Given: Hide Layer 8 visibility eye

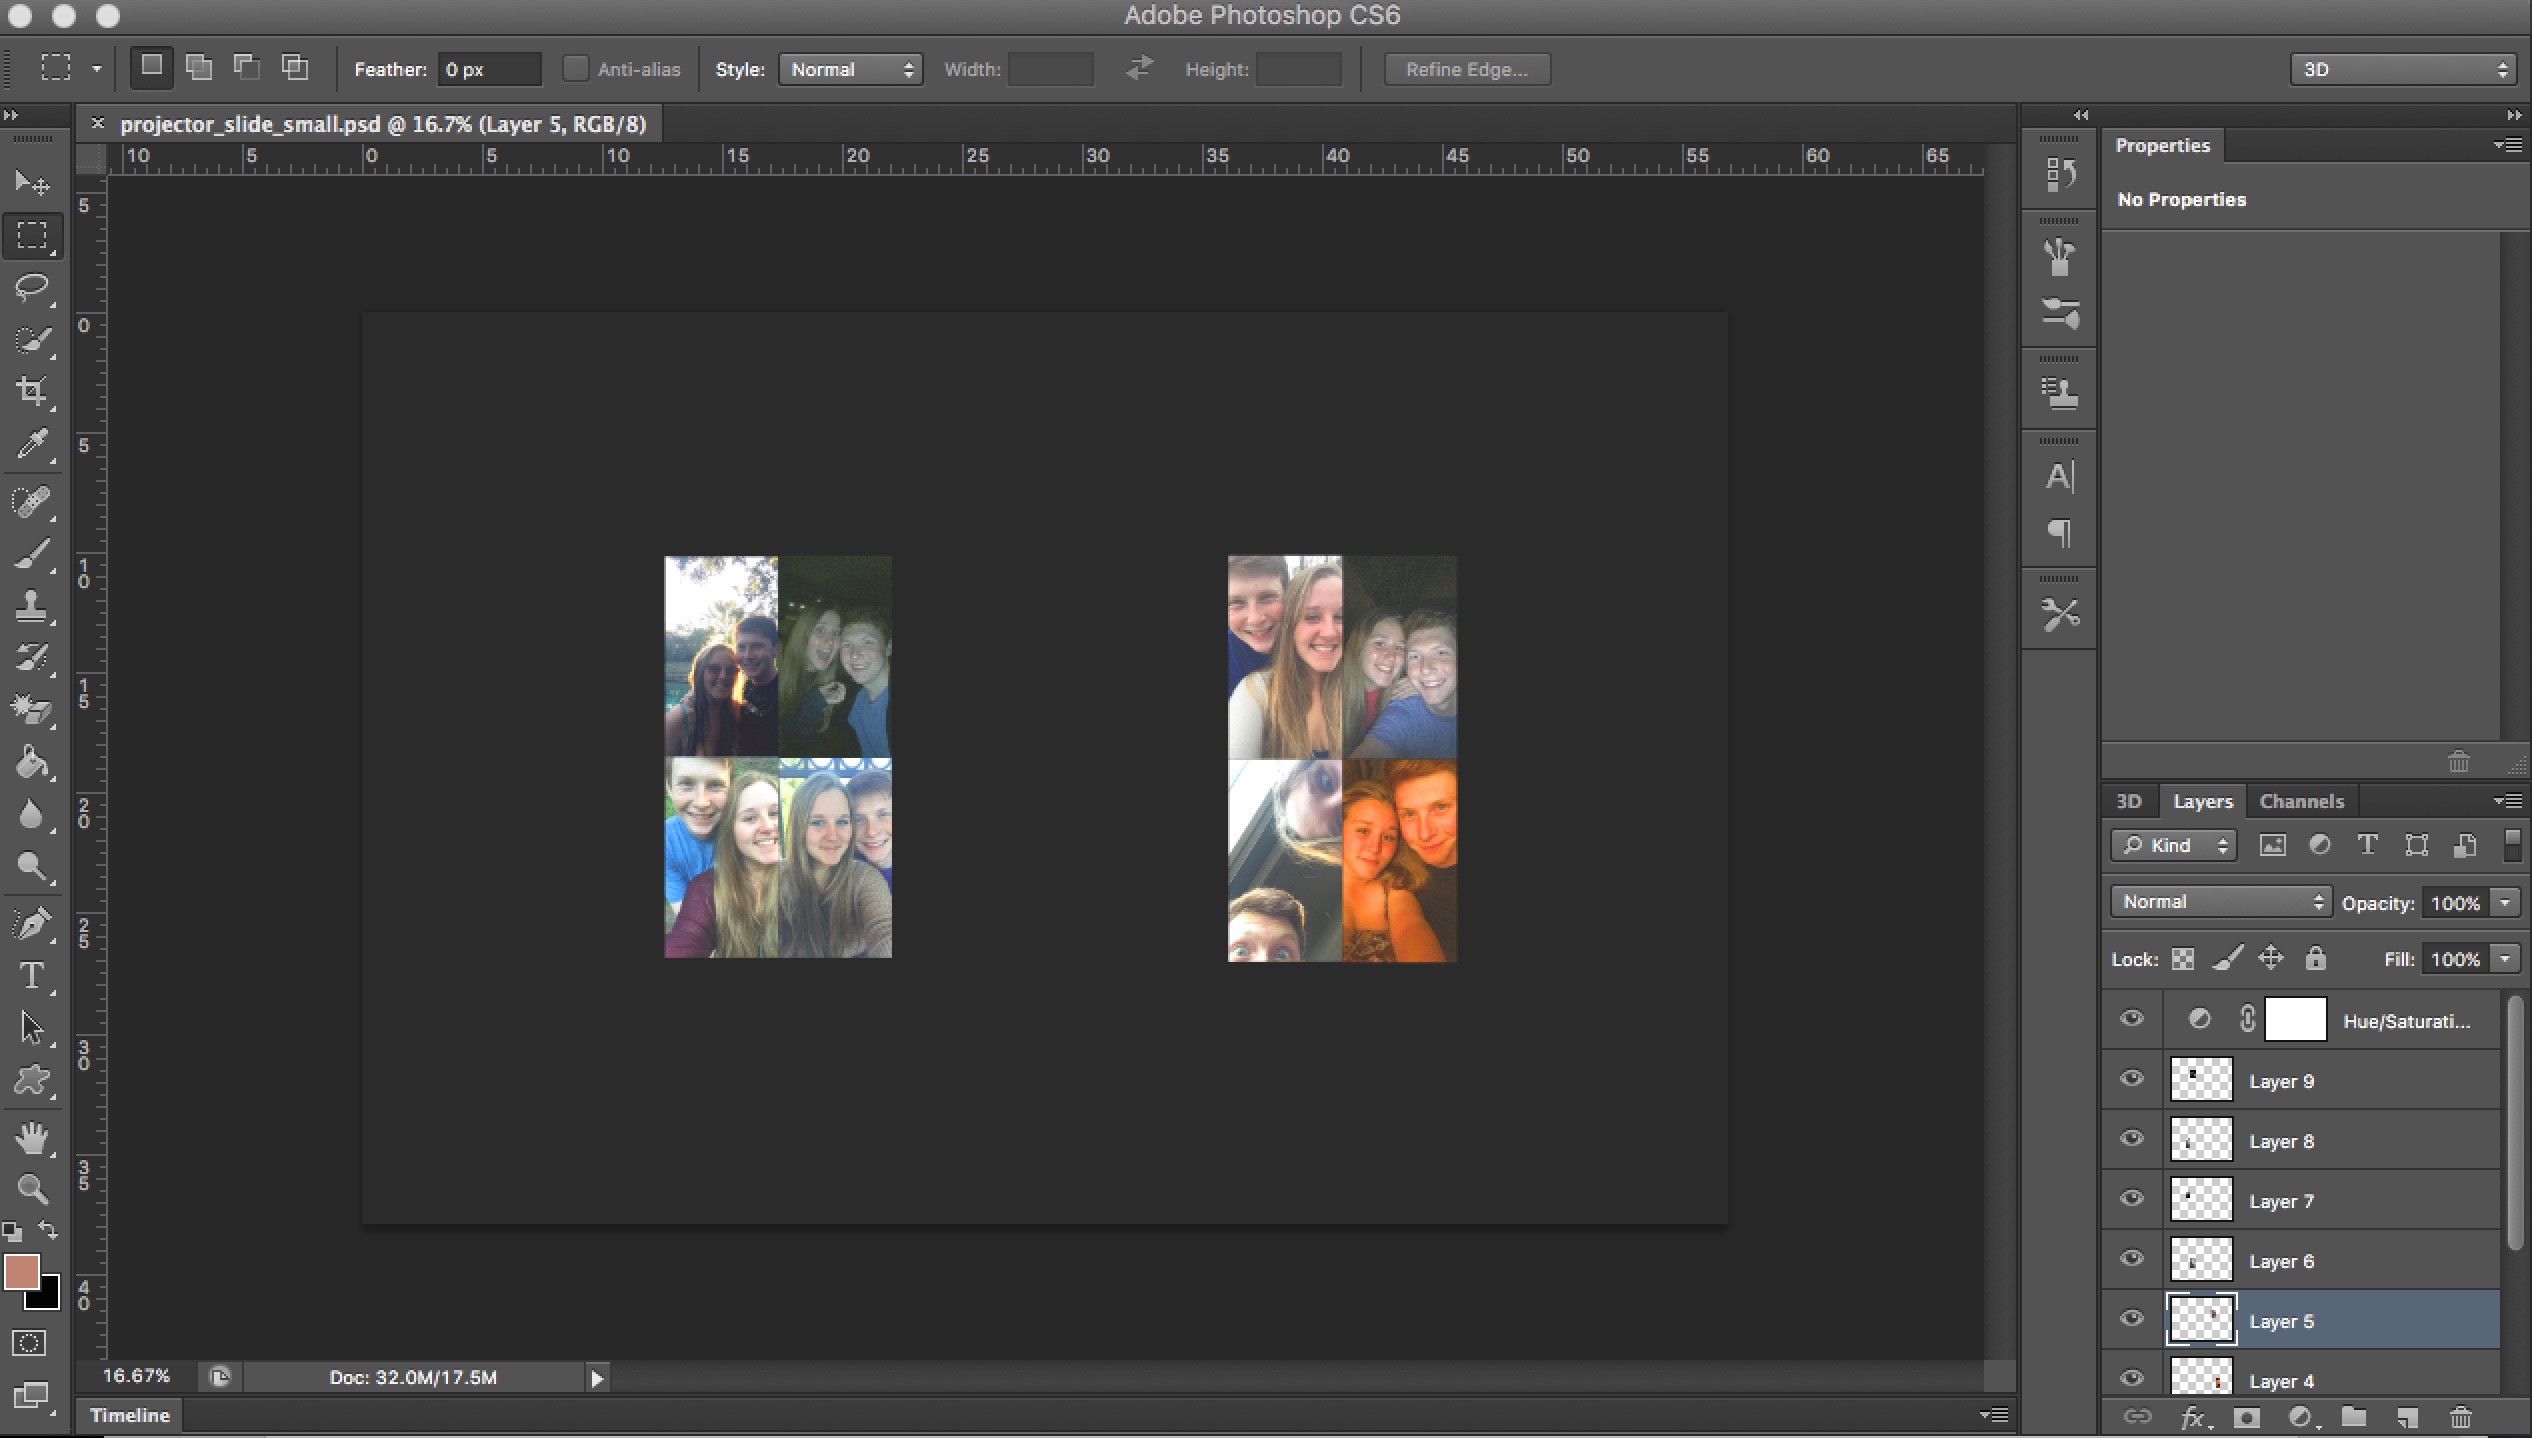Looking at the screenshot, I should coord(2132,1139).
